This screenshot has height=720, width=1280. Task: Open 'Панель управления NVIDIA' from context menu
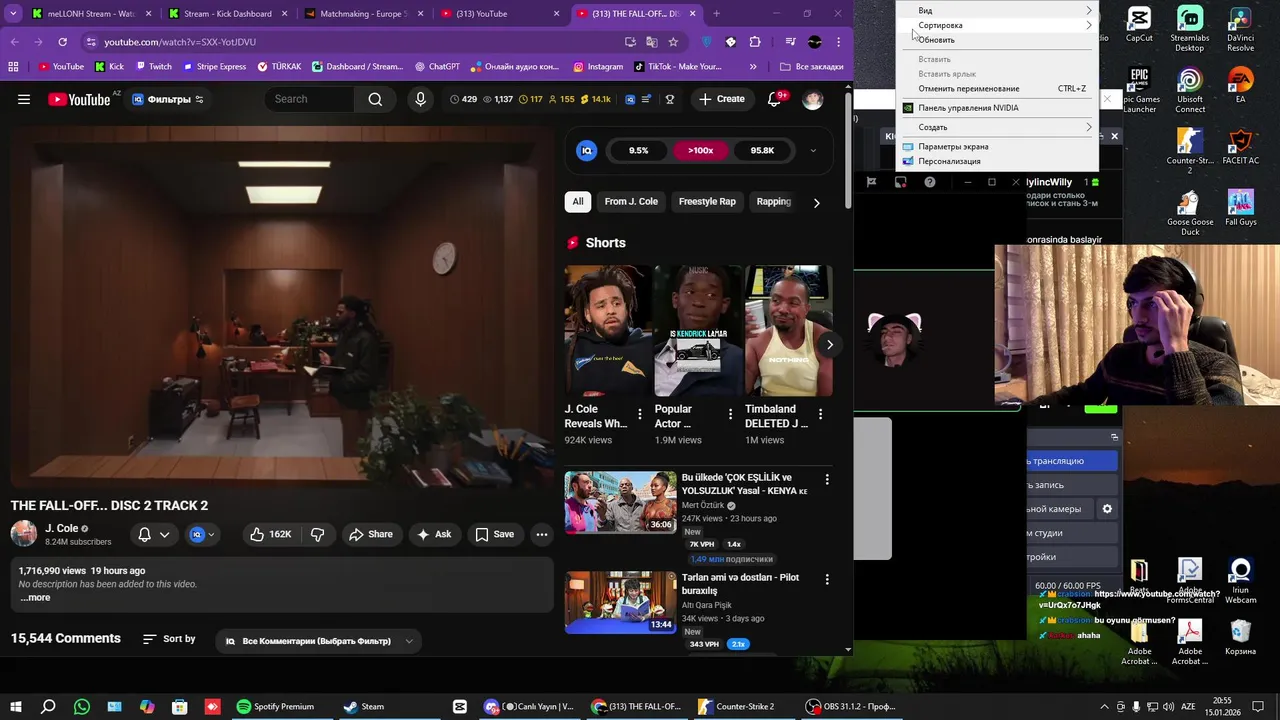coord(997,108)
